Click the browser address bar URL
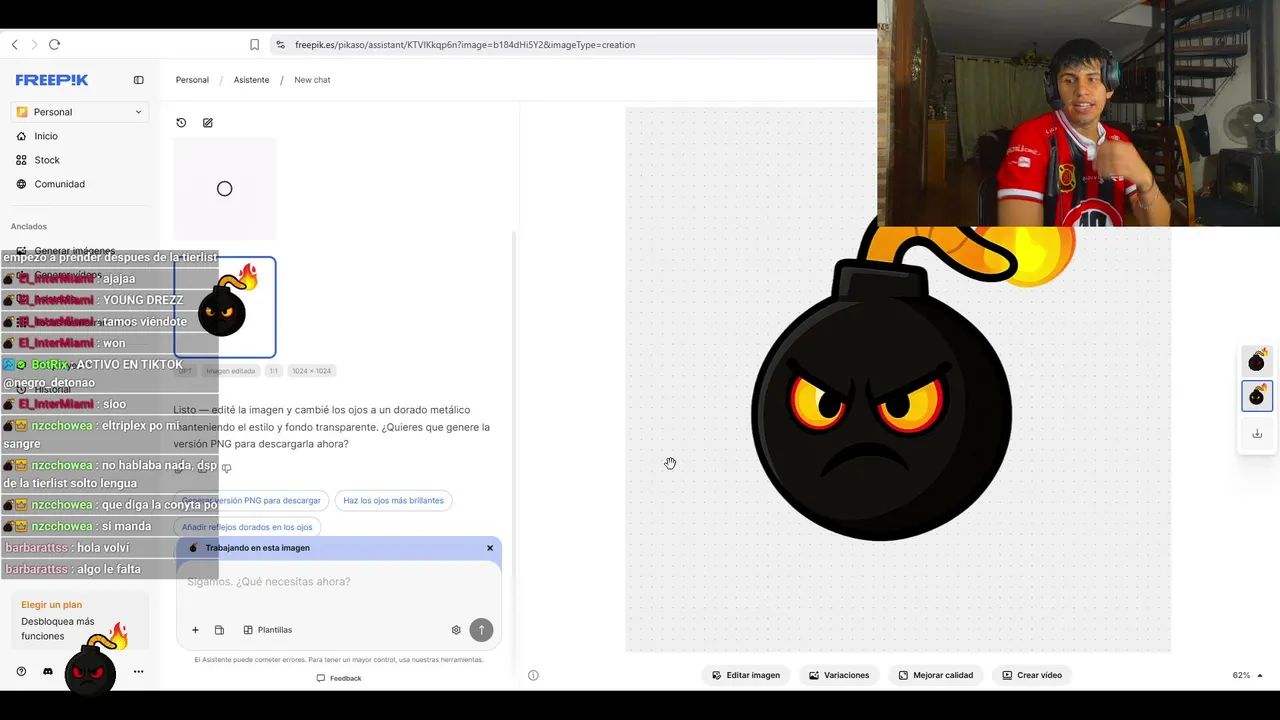This screenshot has height=720, width=1280. tap(465, 45)
